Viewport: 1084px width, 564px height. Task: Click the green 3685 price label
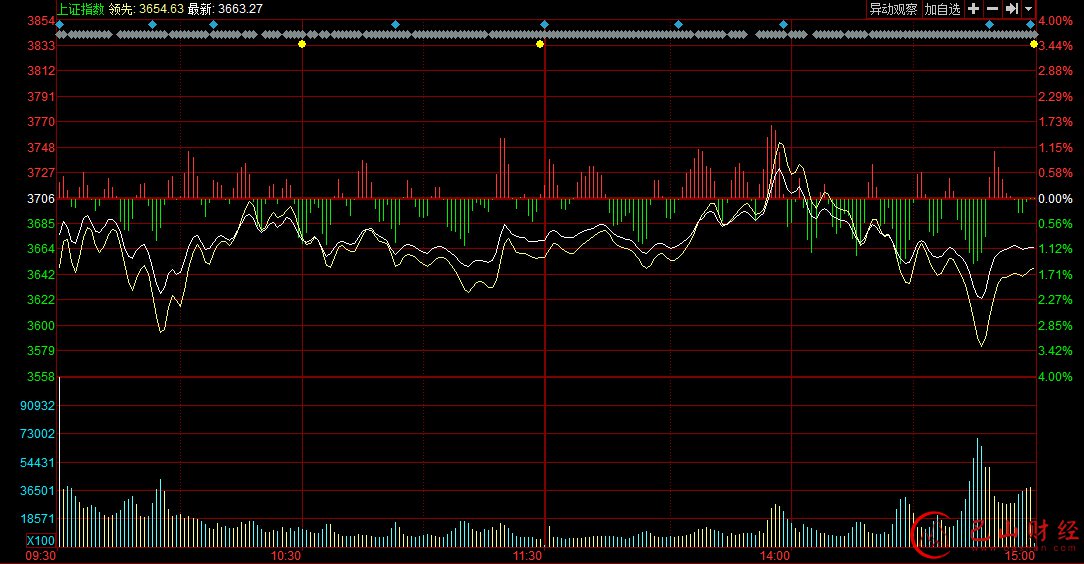point(41,223)
